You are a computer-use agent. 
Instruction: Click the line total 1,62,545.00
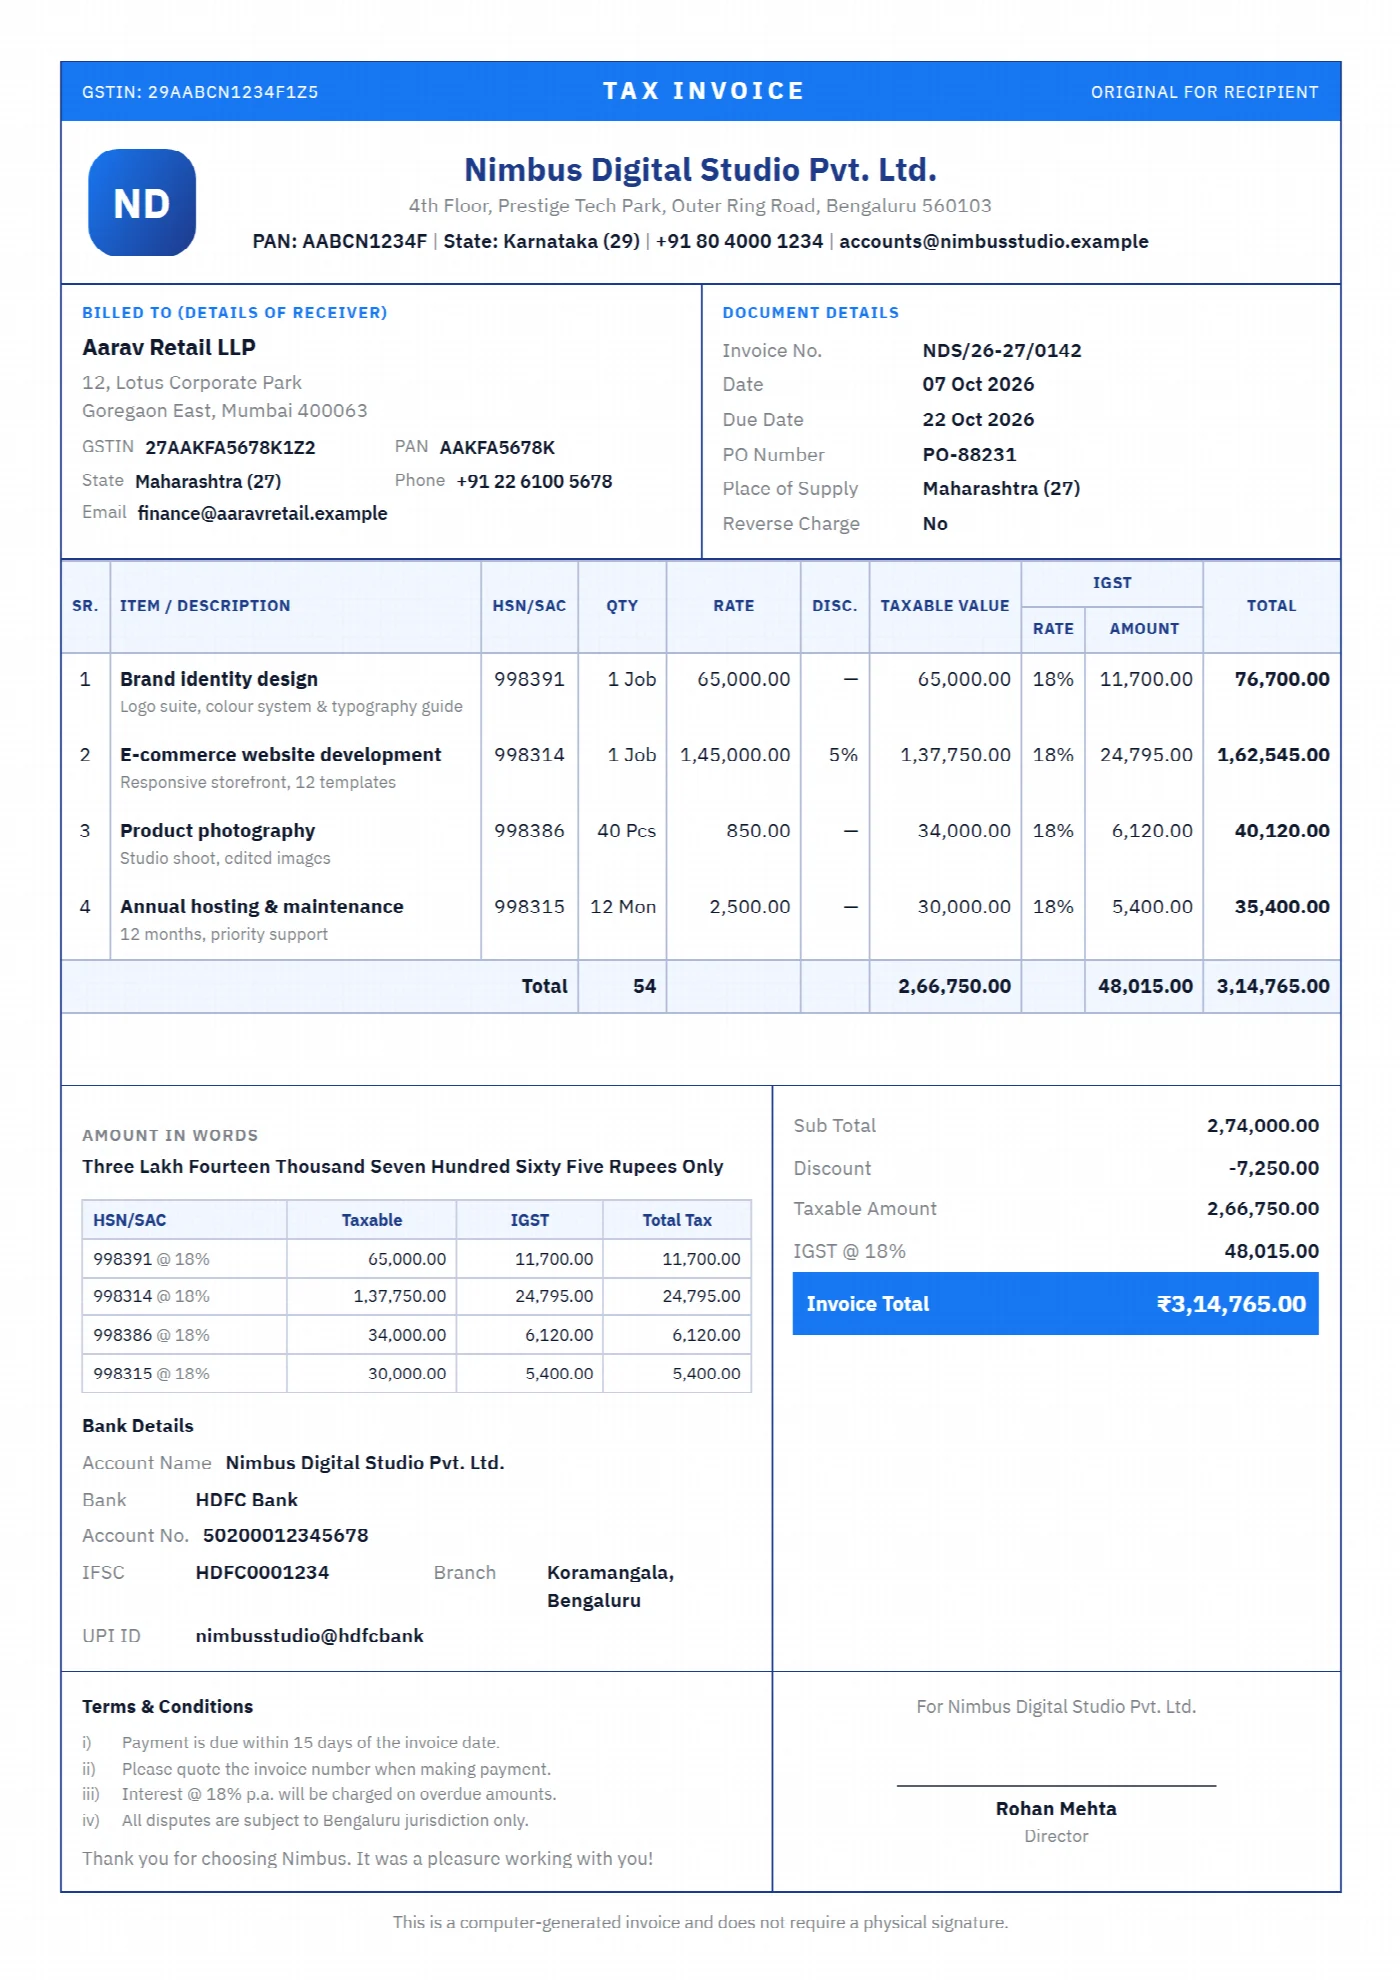coord(1273,755)
